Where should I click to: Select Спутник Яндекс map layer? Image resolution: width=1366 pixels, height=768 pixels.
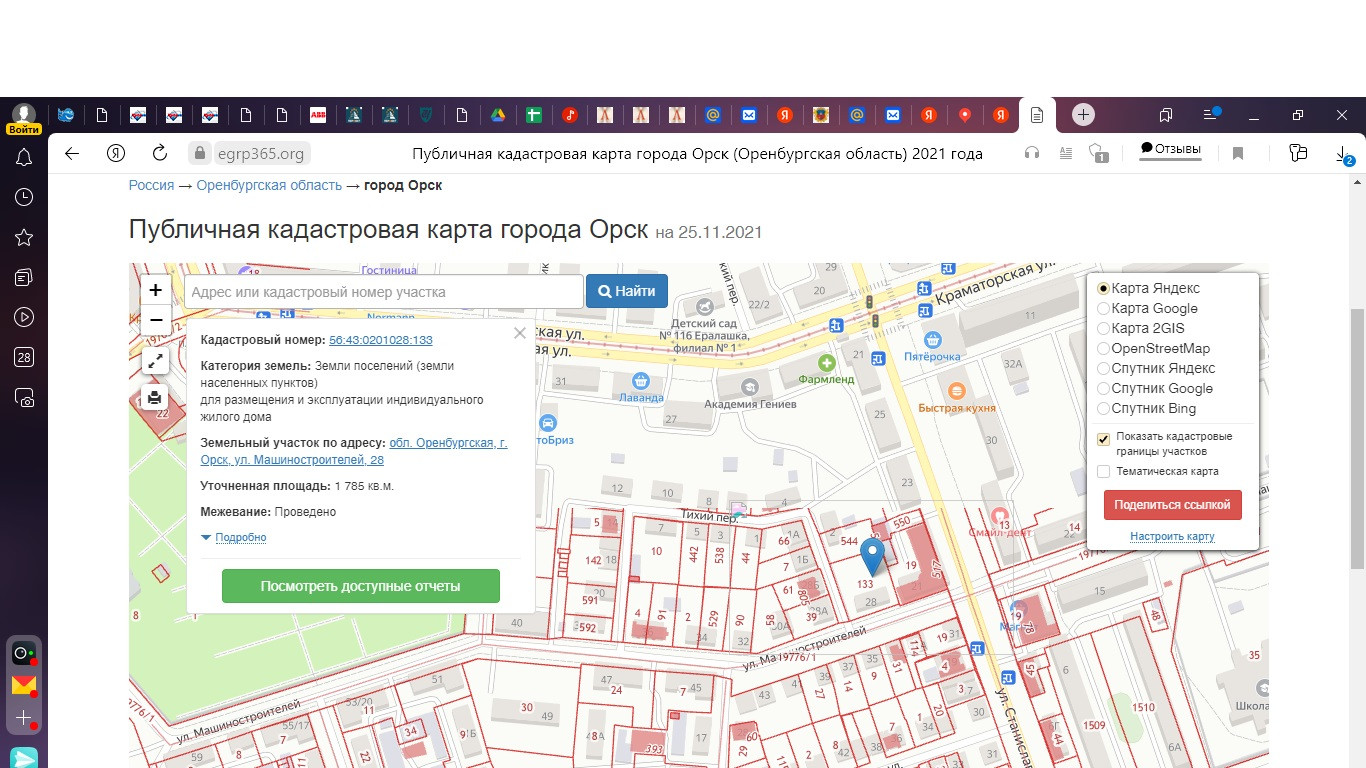1104,369
